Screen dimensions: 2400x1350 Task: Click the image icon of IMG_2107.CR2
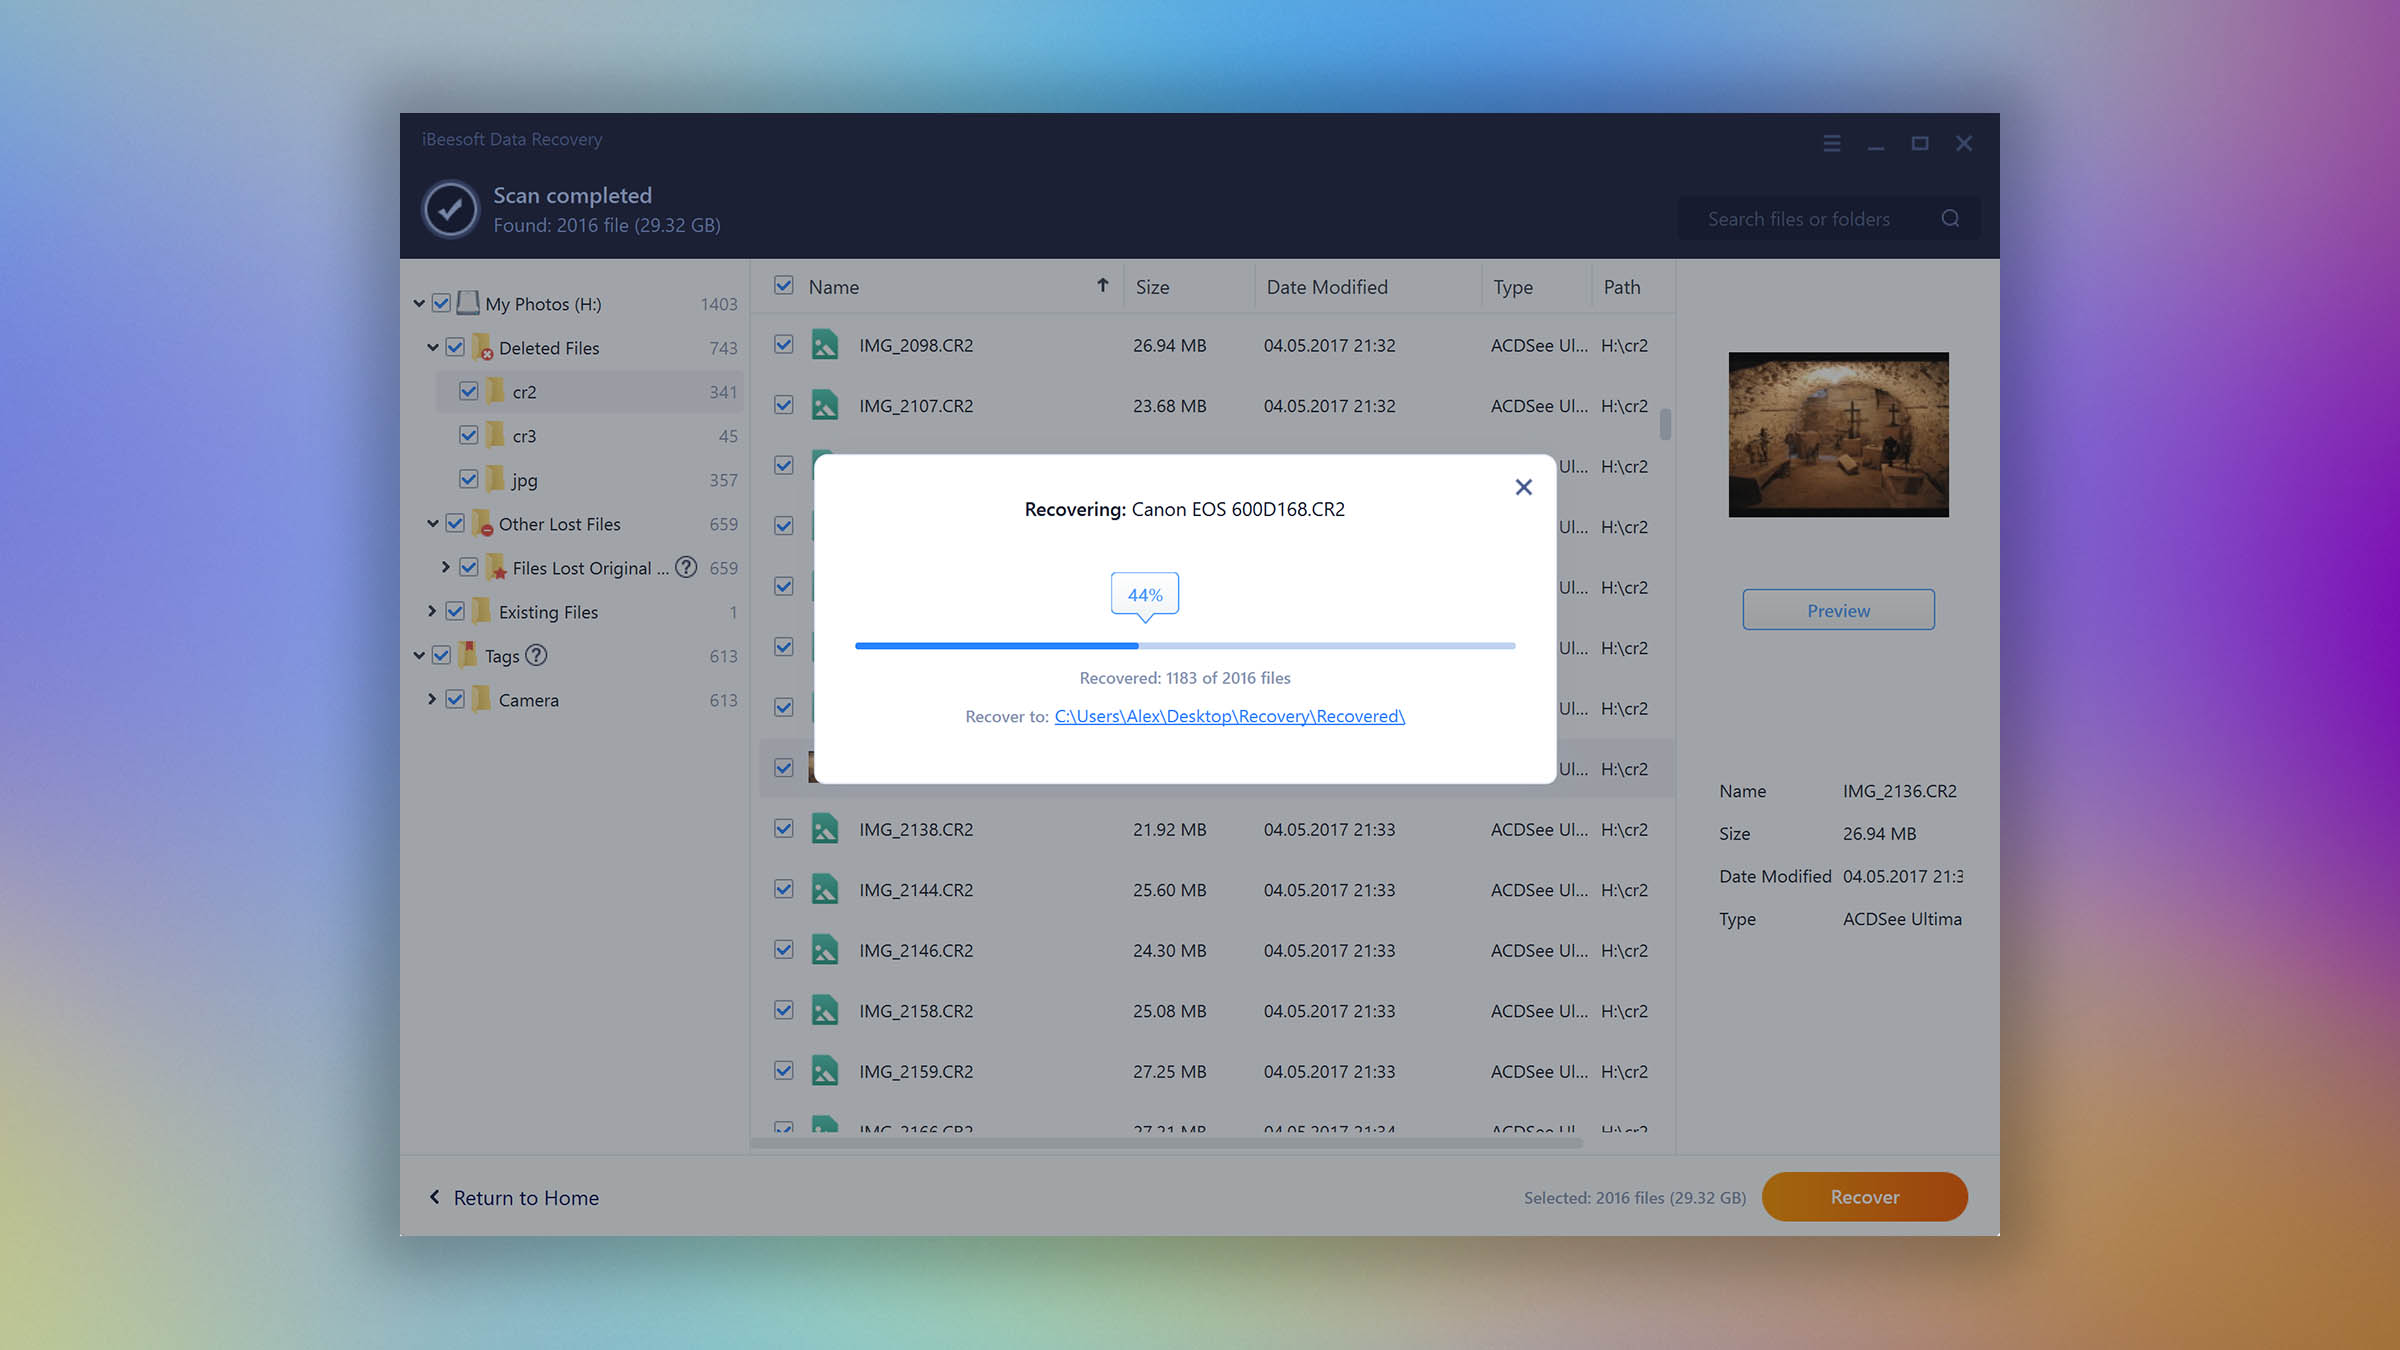824,406
